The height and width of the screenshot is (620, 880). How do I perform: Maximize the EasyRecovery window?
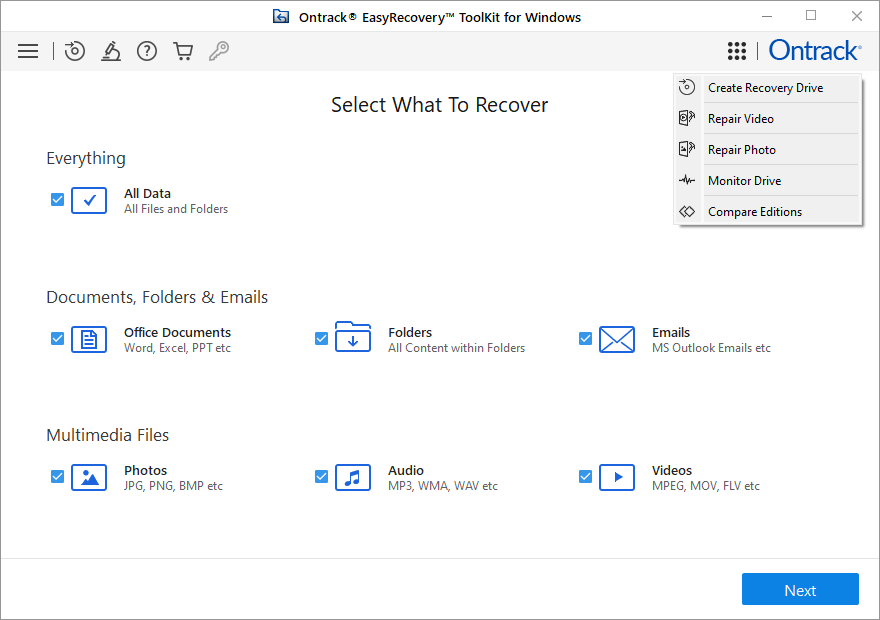tap(811, 16)
